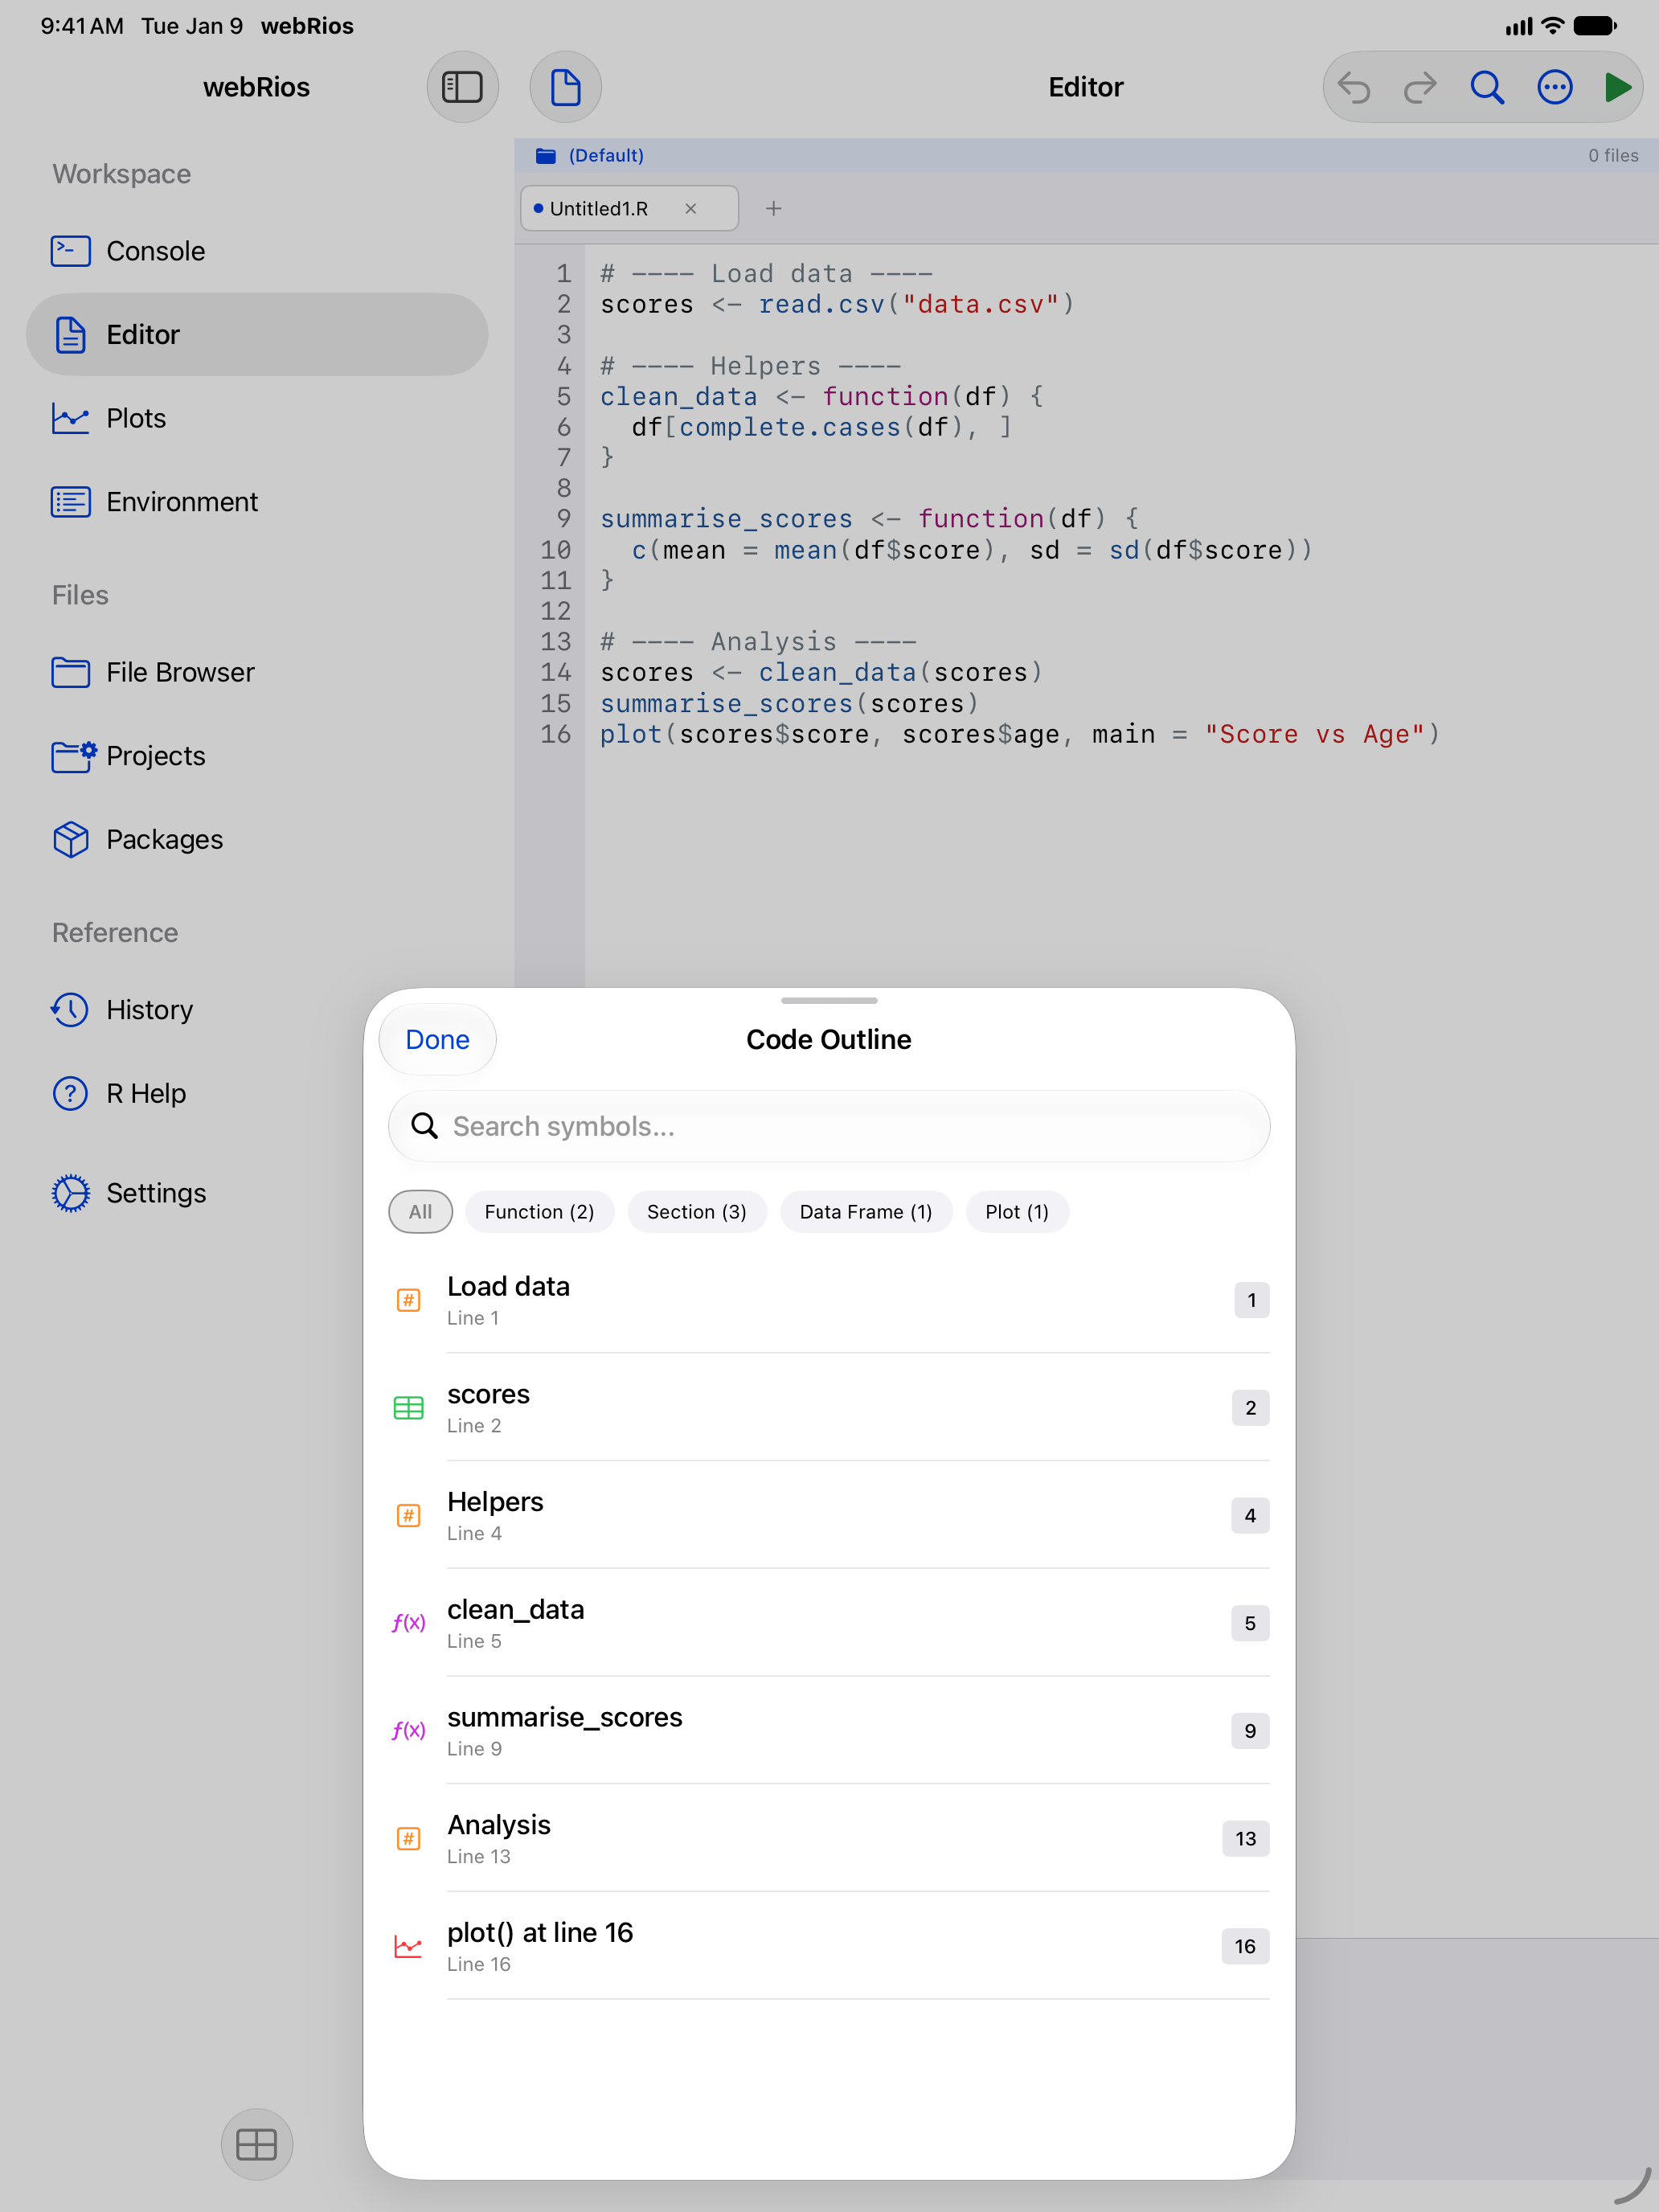Open Plots from the sidebar

(257, 418)
